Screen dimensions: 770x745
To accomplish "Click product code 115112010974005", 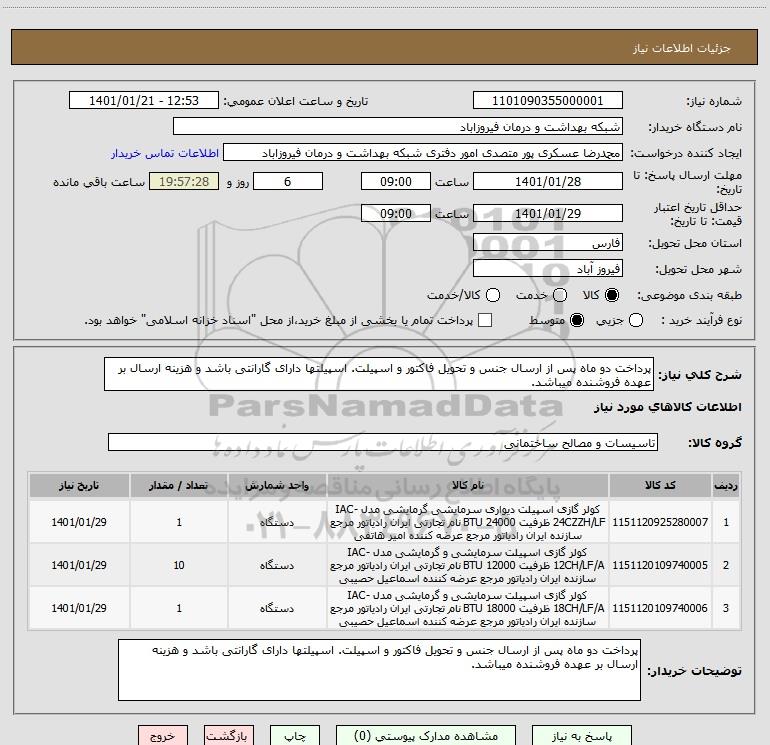I will tap(660, 565).
